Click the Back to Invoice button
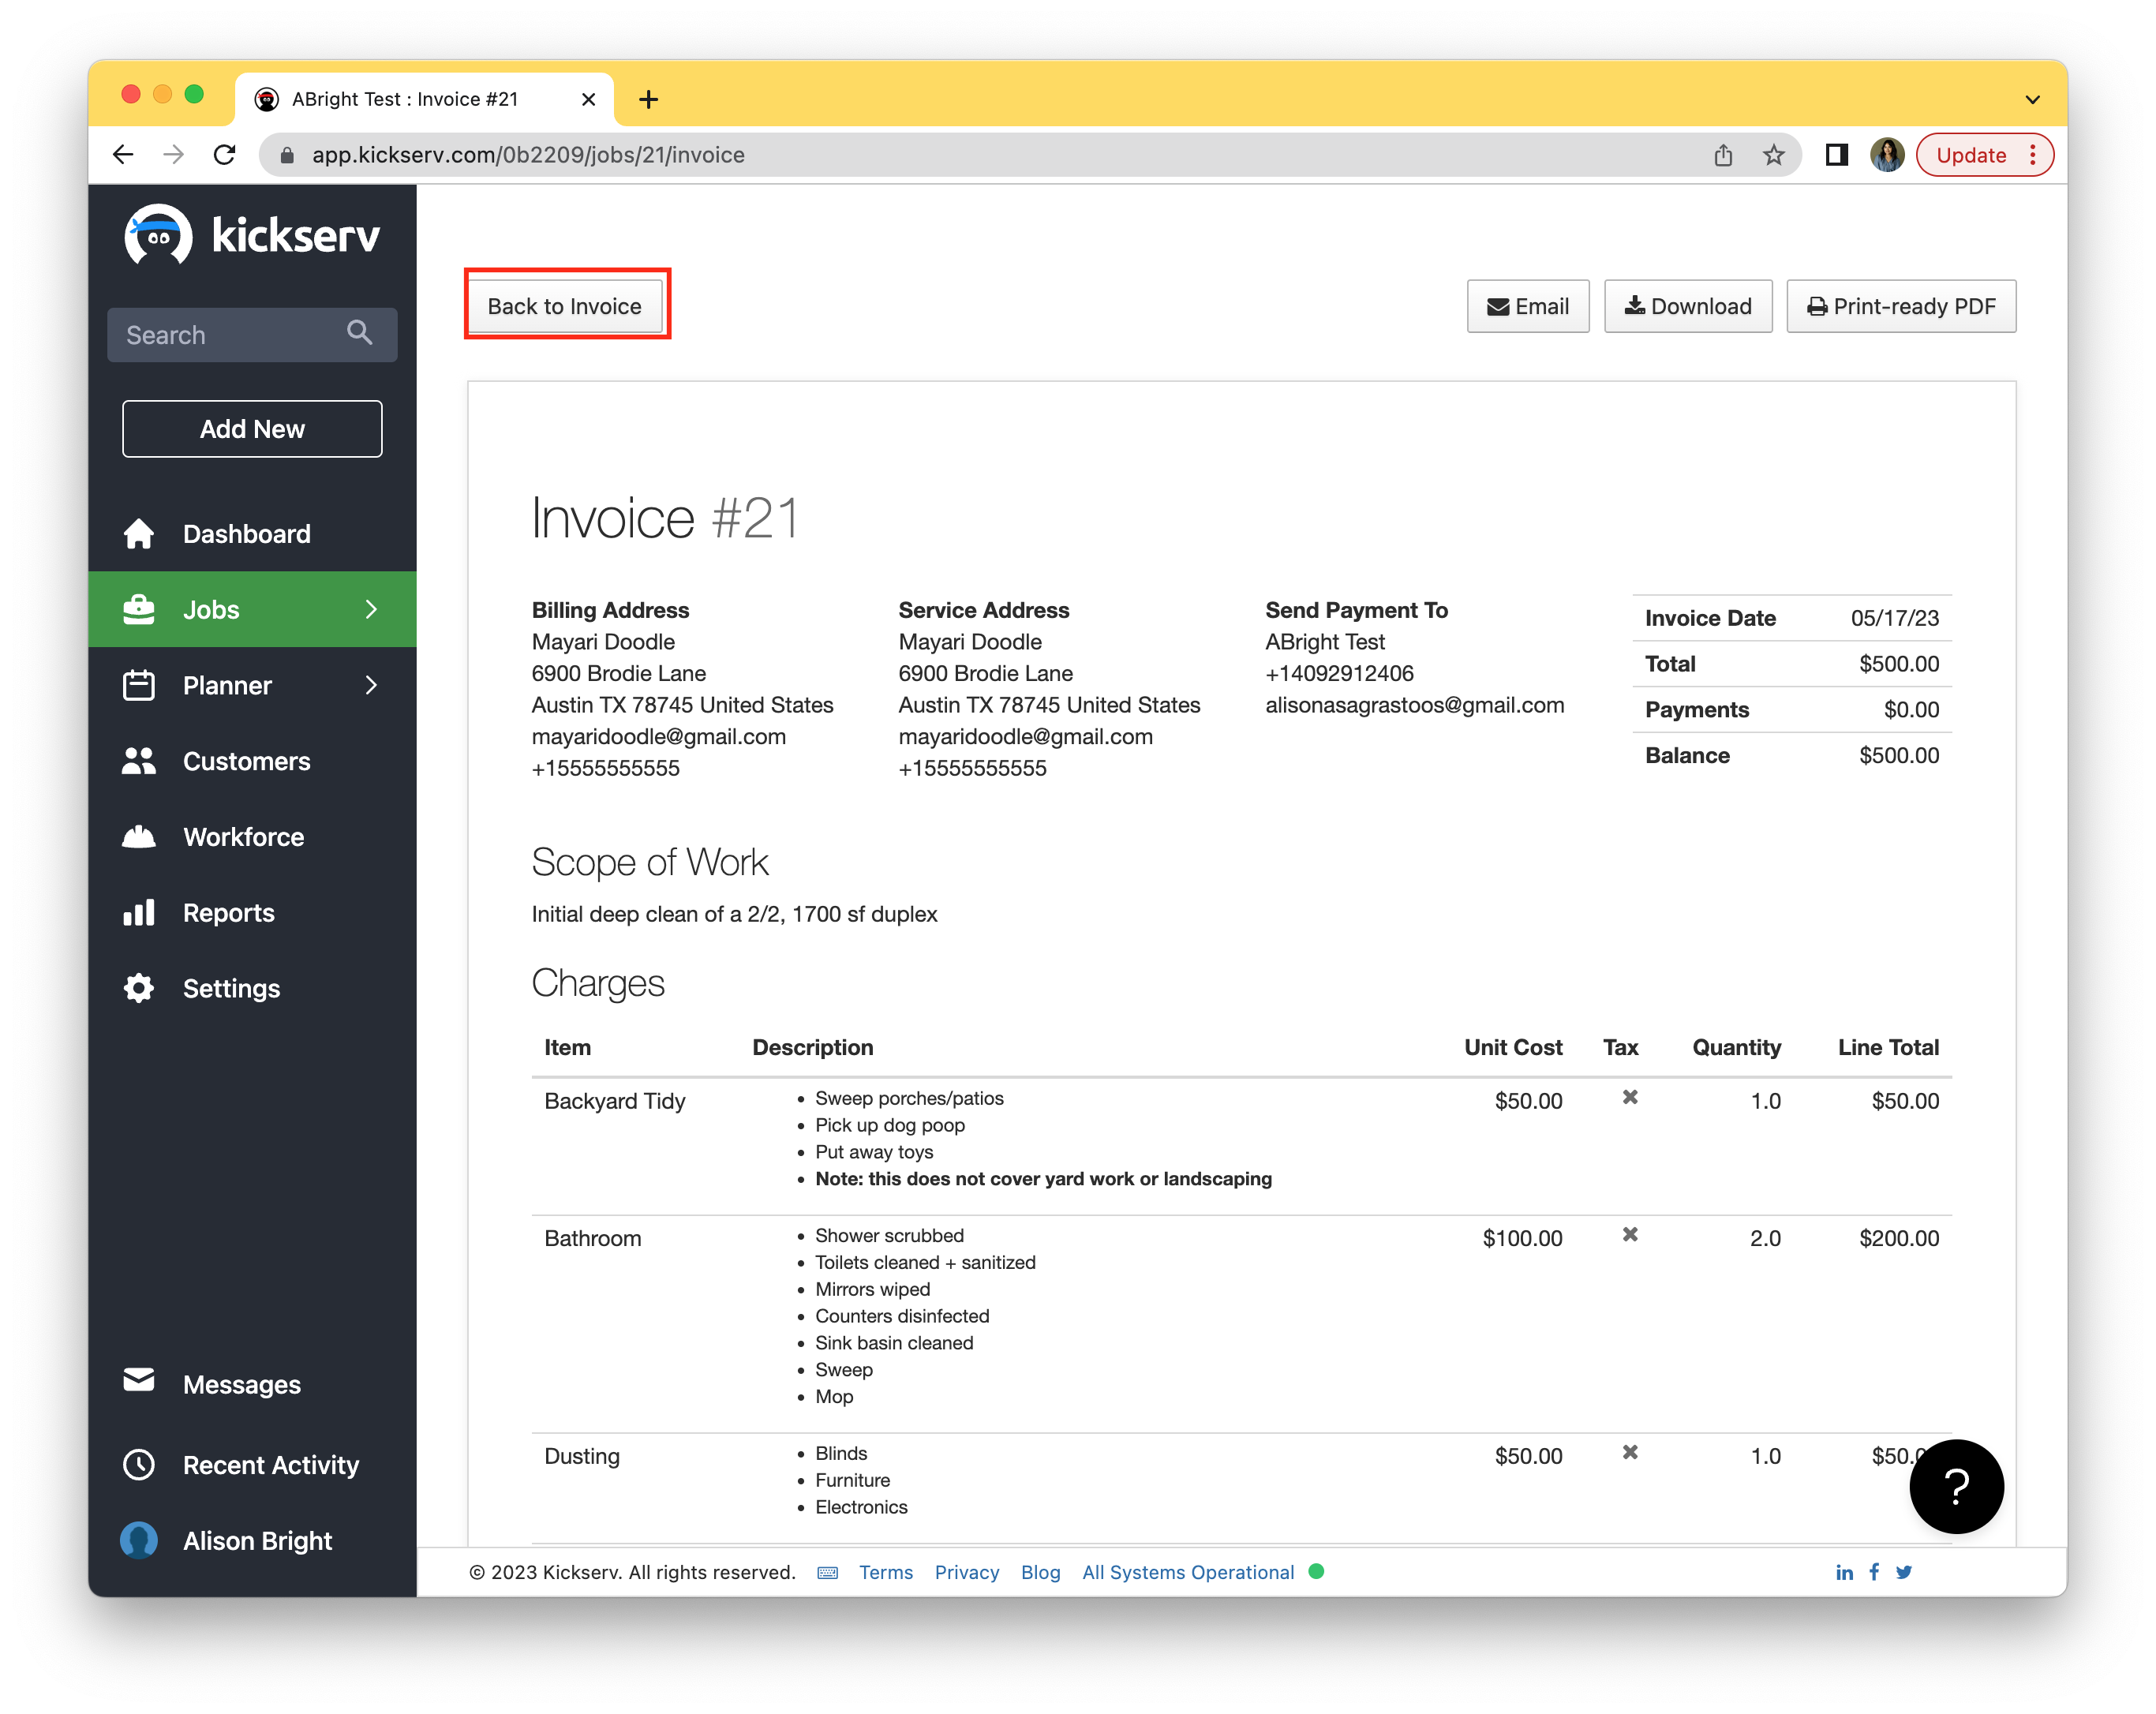This screenshot has width=2156, height=1714. [564, 306]
